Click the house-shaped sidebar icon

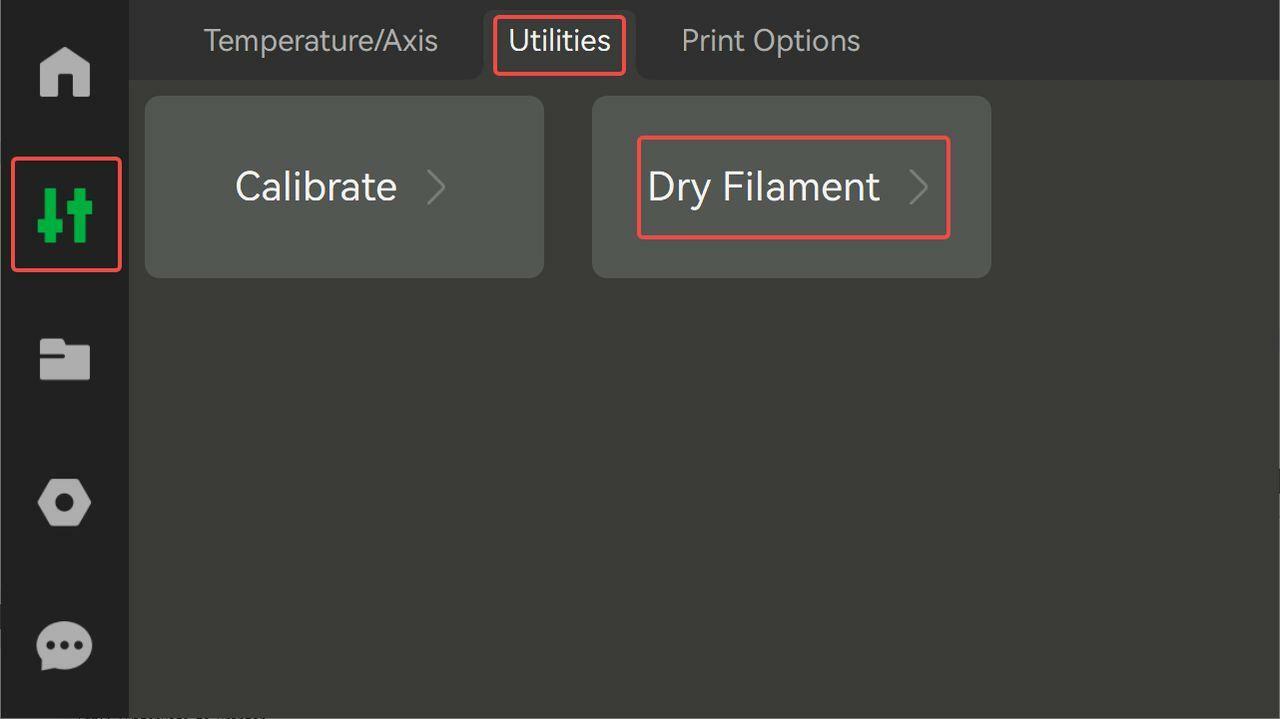65,72
